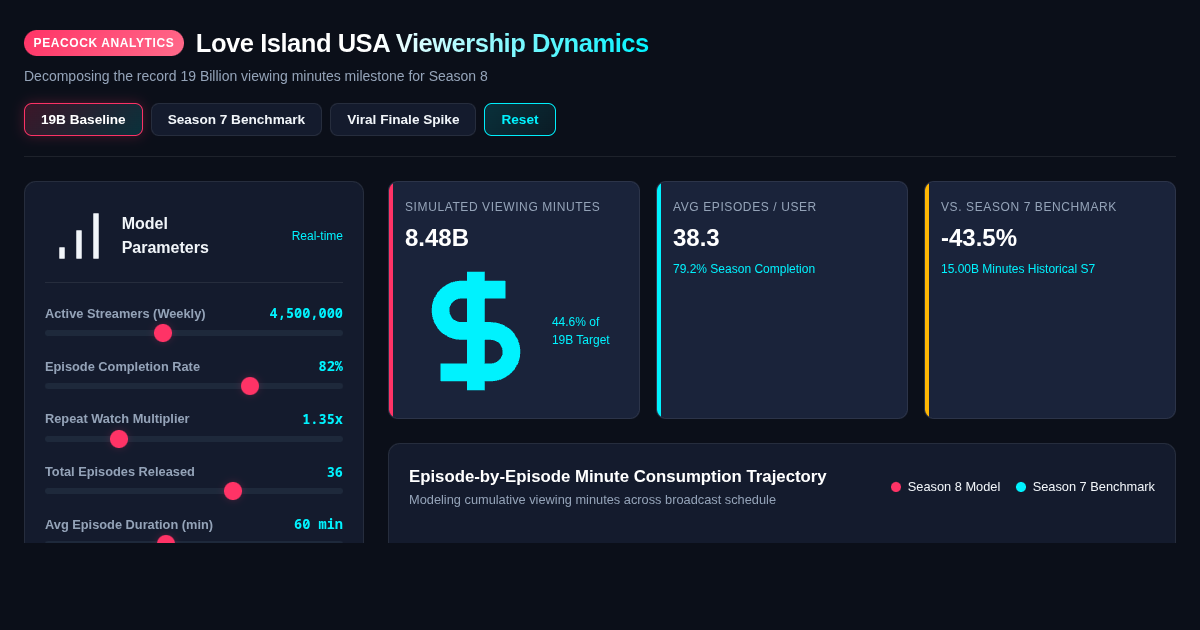Click the 38.3 avg episodes figure
The width and height of the screenshot is (1200, 630).
tap(696, 238)
